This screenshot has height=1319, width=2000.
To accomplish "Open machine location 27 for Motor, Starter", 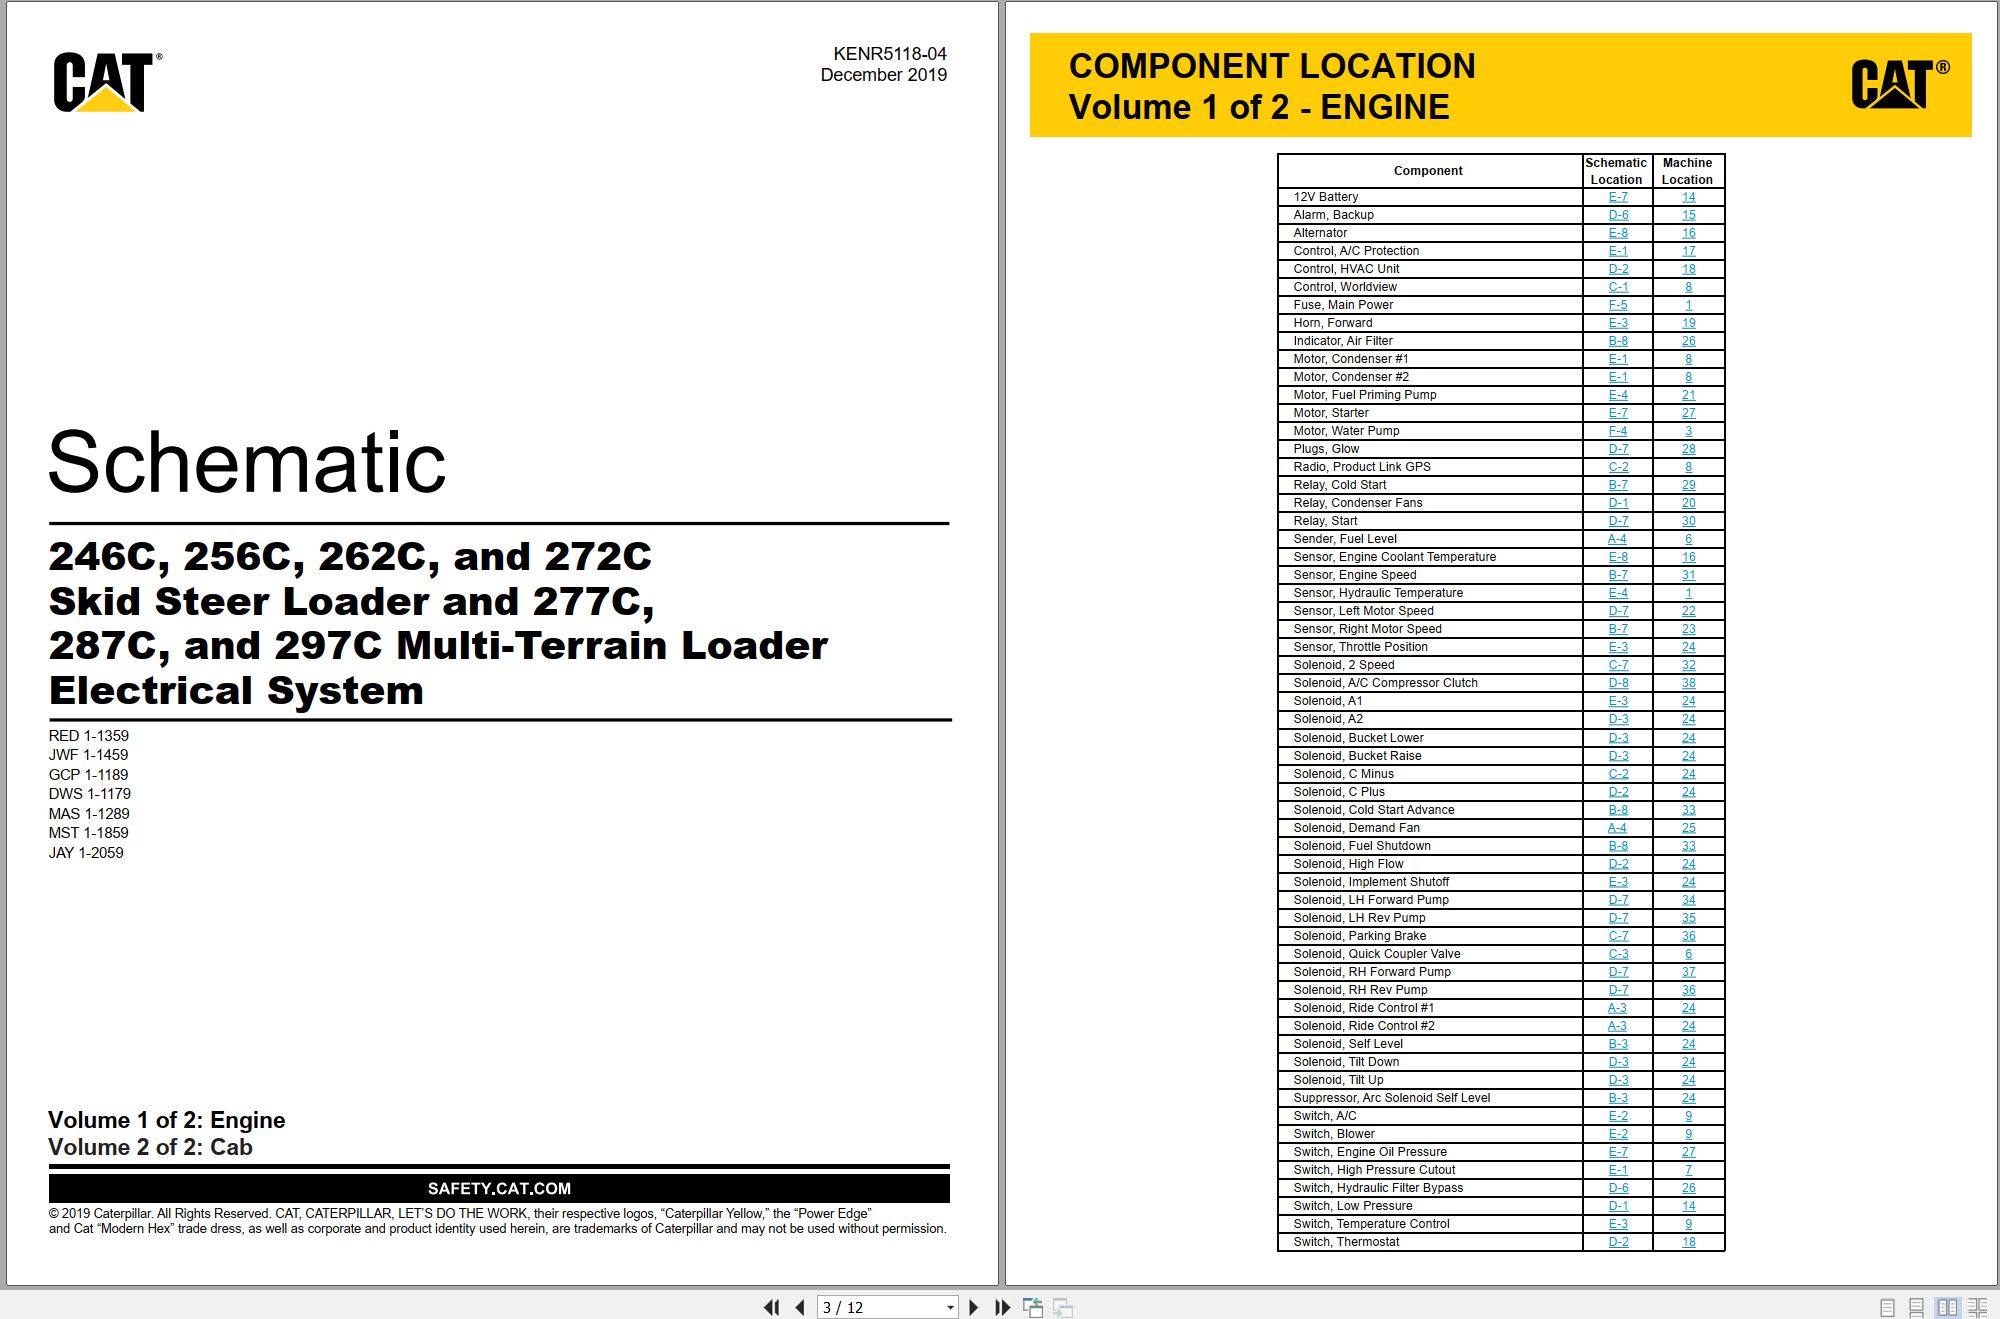I will point(1688,413).
